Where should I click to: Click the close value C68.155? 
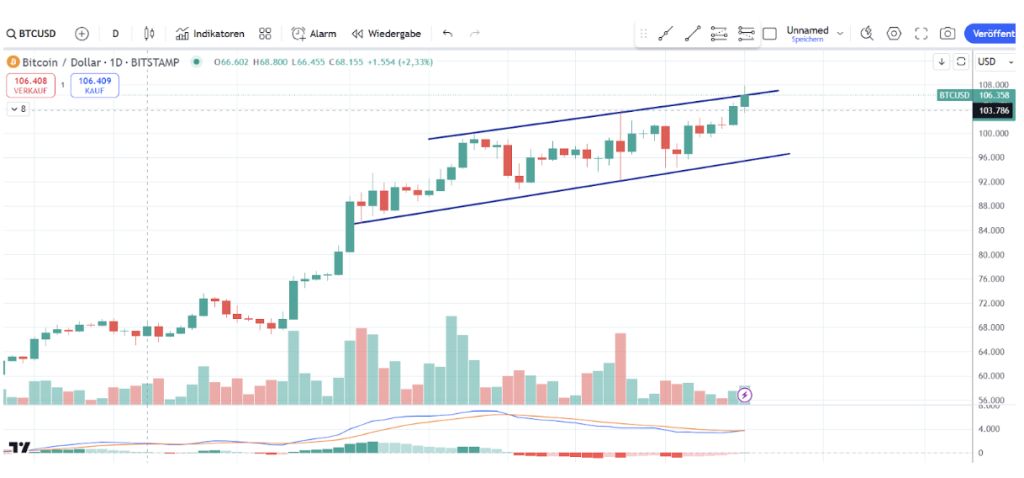pyautogui.click(x=346, y=62)
